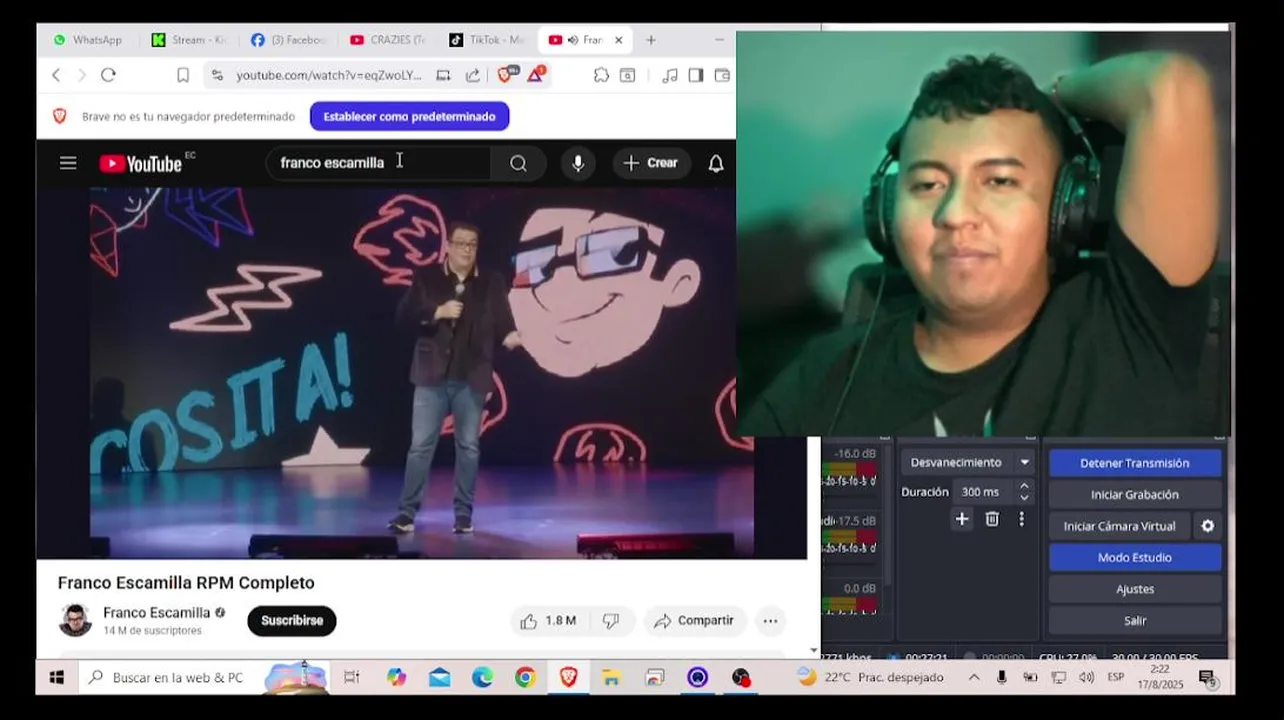The width and height of the screenshot is (1284, 720).
Task: Close the active Franco YouTube tab
Action: point(618,40)
